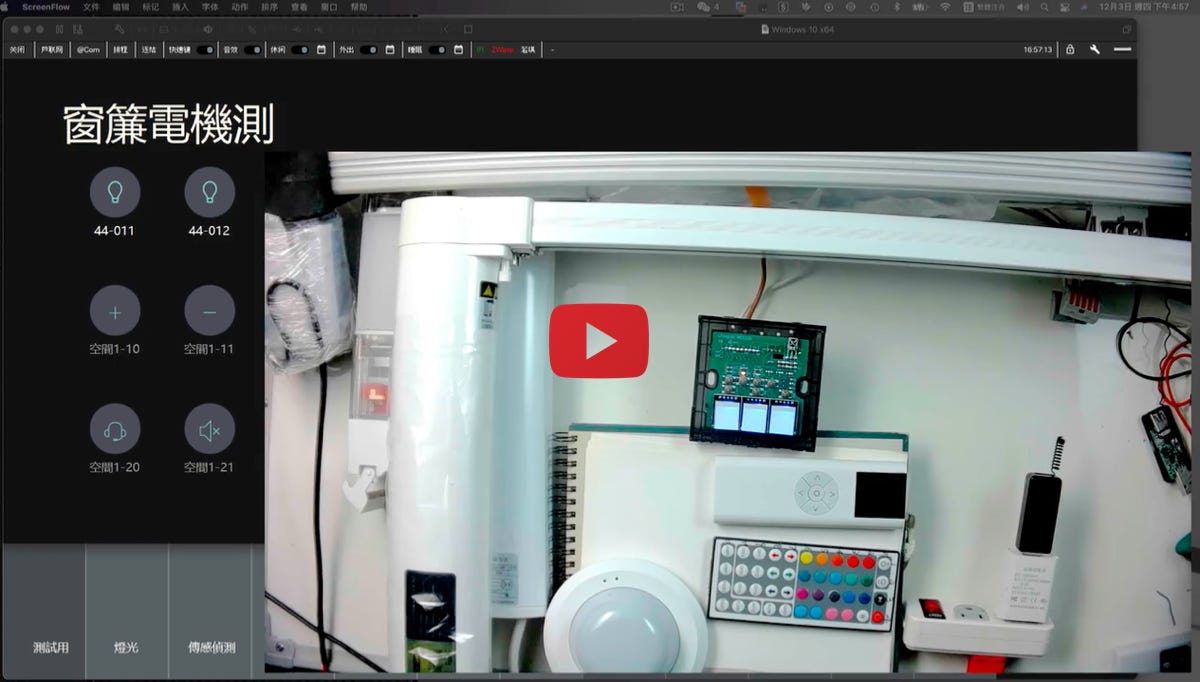Open the calendar icon next to the 休闲 toggle

[x=321, y=49]
